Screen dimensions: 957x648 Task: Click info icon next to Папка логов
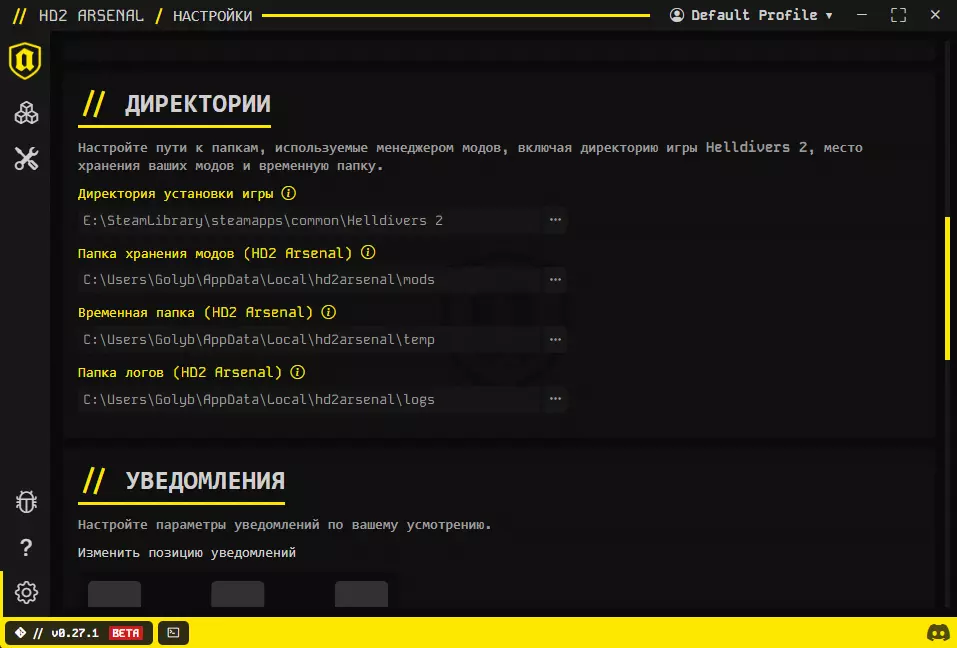point(297,372)
